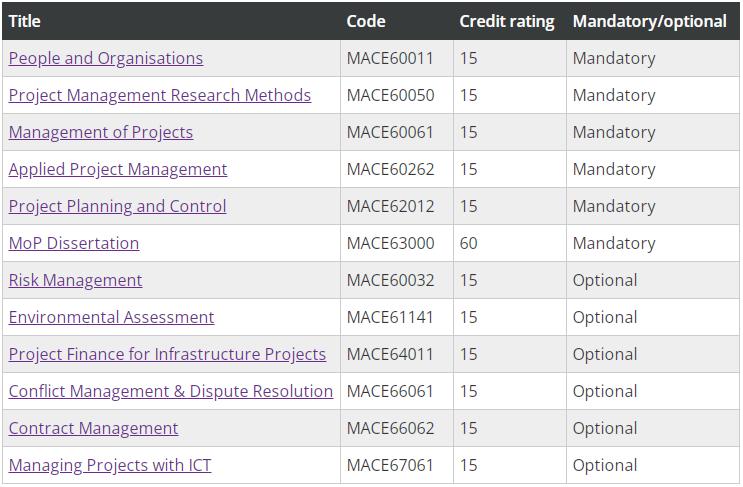Click the 60 credit rating cell
This screenshot has height=487, width=743.
pos(468,243)
